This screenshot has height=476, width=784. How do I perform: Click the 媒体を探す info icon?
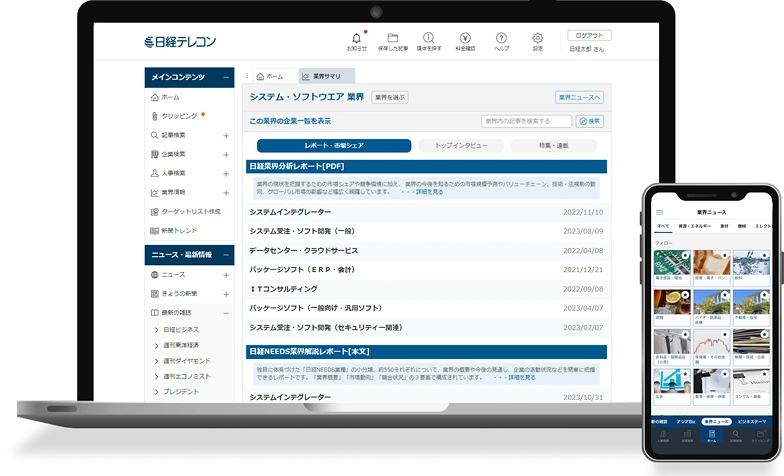pyautogui.click(x=428, y=38)
